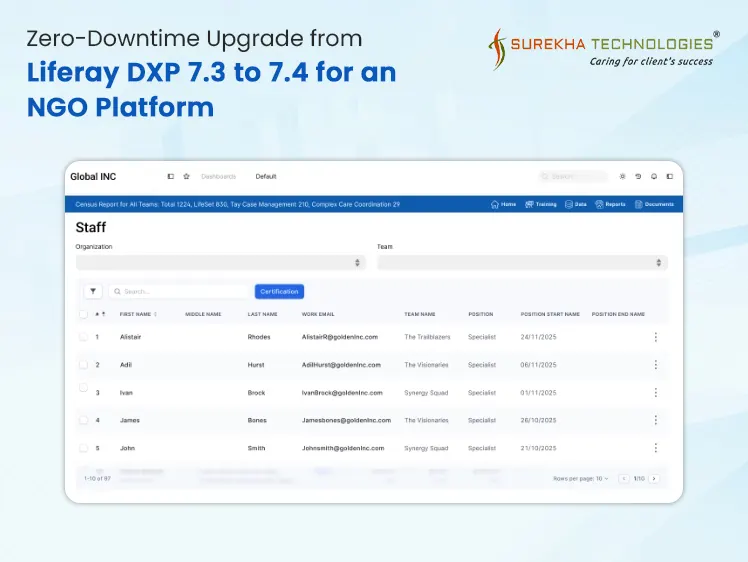Open Training in blue navigation bar

[540, 204]
